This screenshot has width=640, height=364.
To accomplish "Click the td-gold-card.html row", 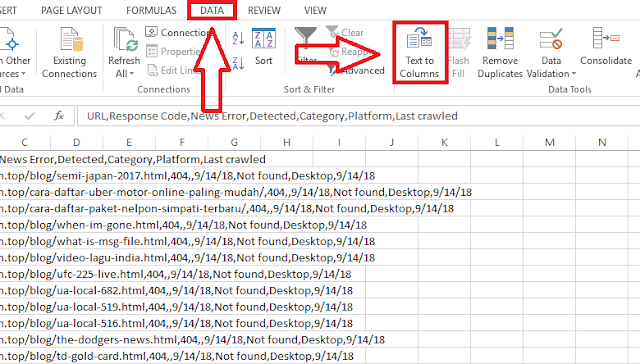I will [177, 356].
